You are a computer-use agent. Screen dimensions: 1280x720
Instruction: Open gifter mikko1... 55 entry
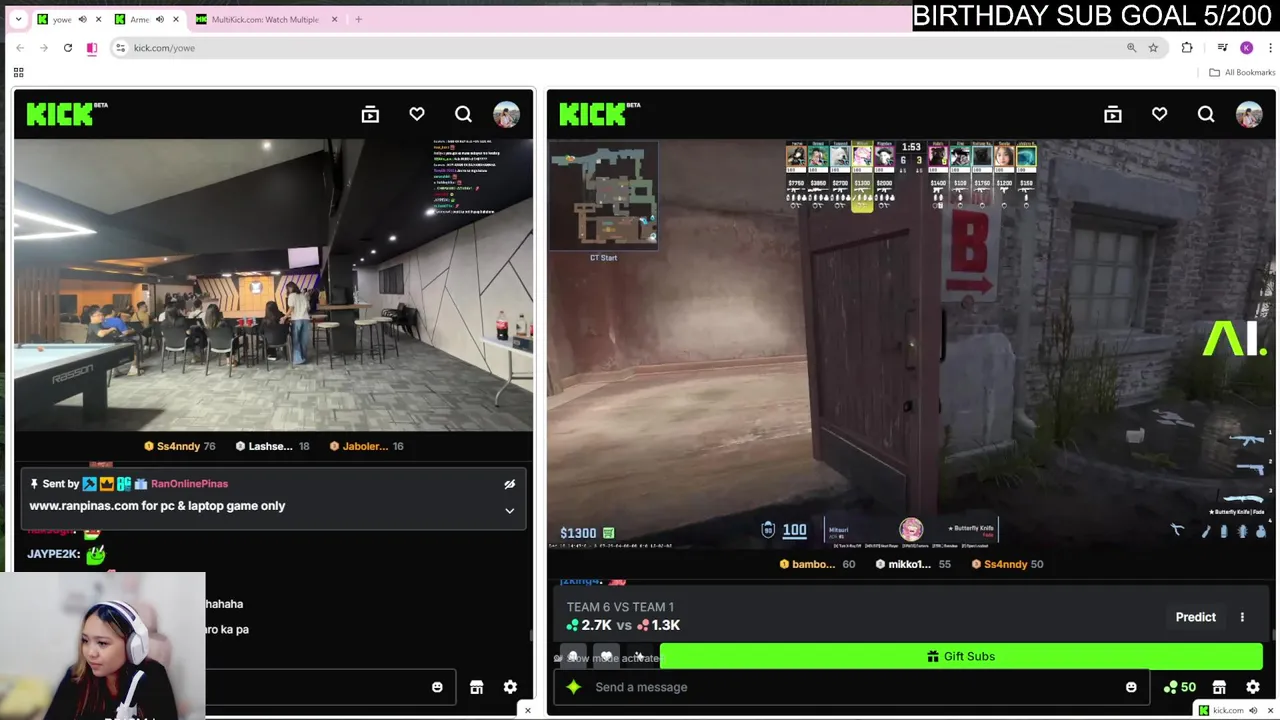coord(912,564)
